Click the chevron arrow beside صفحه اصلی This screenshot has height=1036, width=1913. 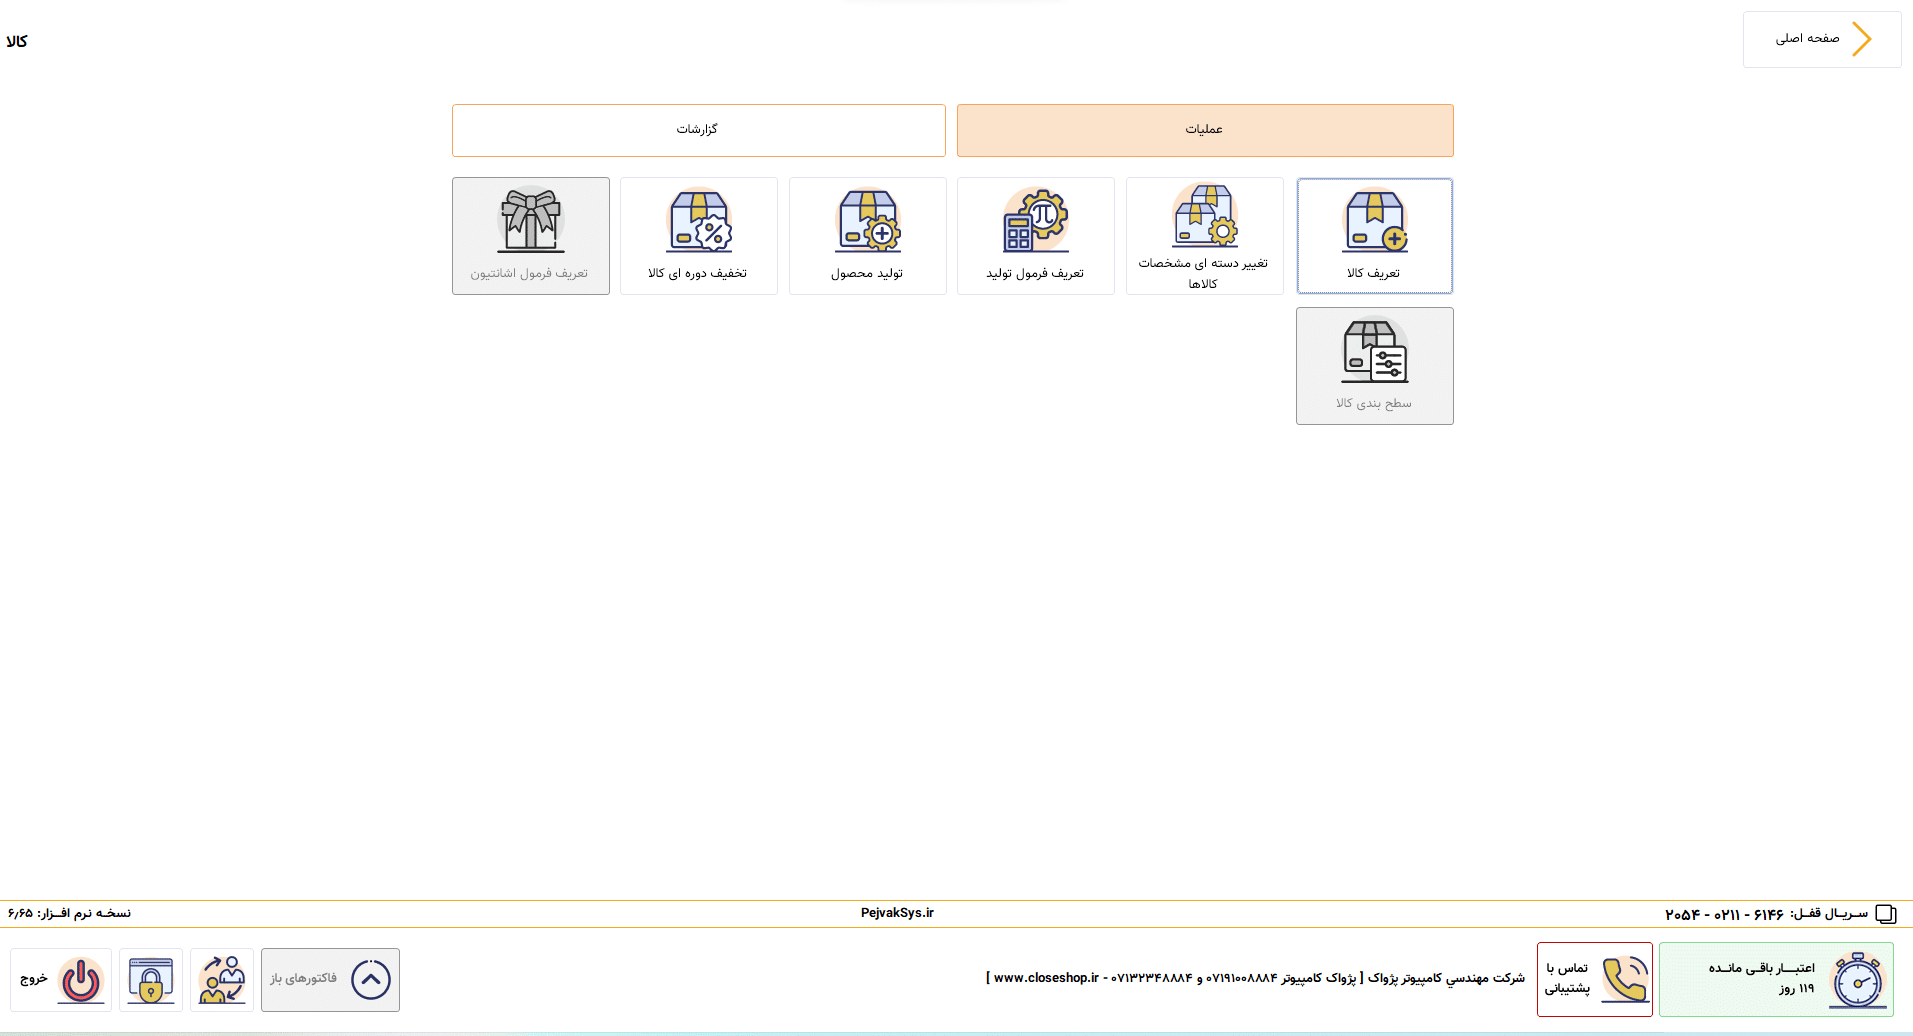coord(1861,39)
